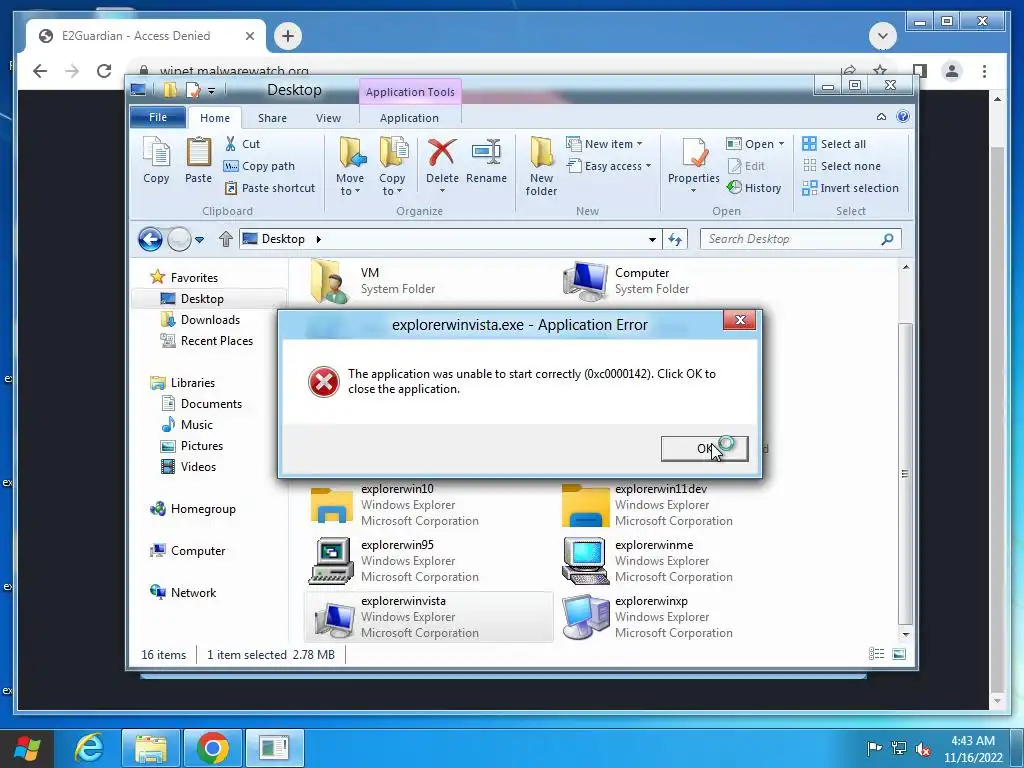1024x768 pixels.
Task: Open the Windows Start button
Action: tap(27, 748)
